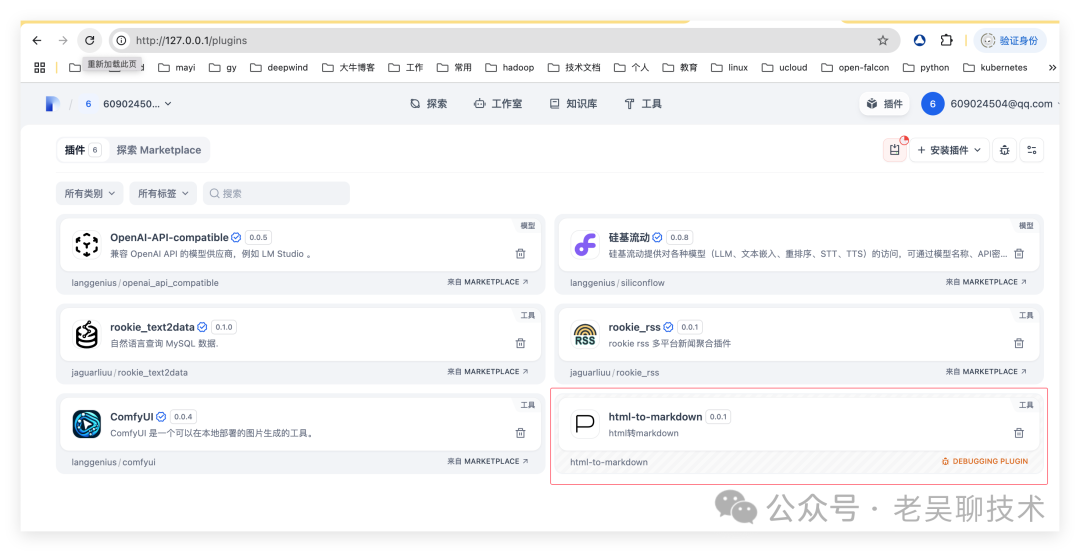Reload the page with the refresh icon
The height and width of the screenshot is (552, 1080).
coord(90,41)
